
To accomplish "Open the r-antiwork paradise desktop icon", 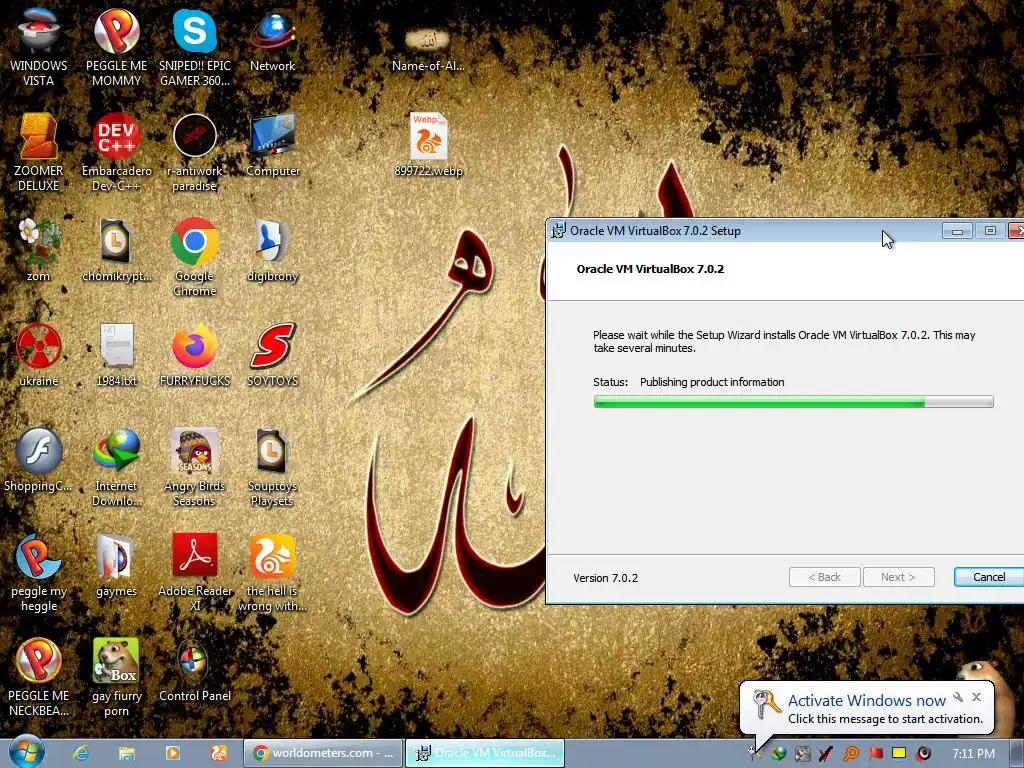I will [195, 152].
